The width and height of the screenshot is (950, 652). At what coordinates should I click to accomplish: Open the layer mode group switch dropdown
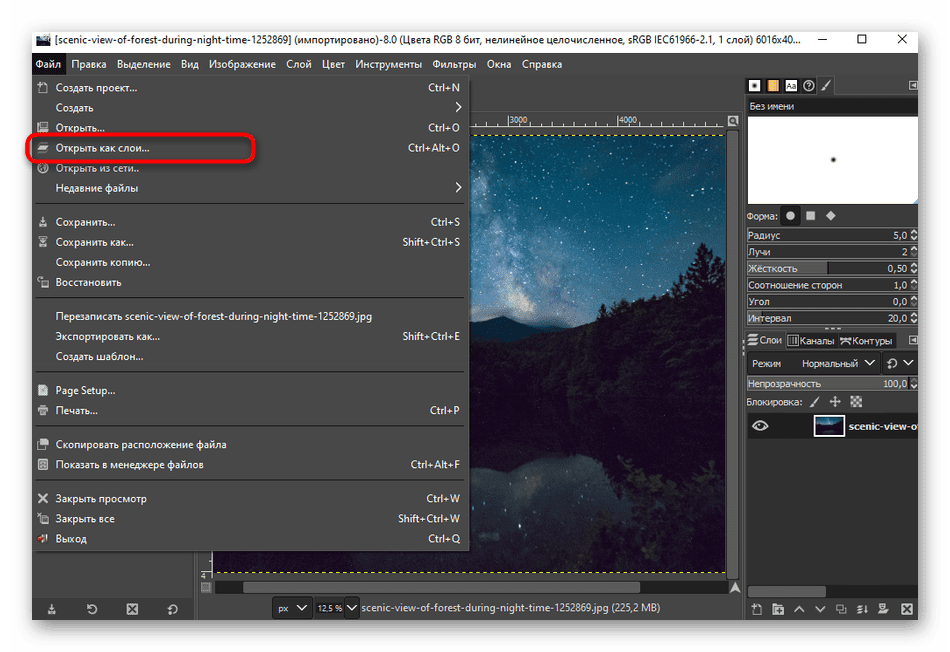click(x=900, y=363)
